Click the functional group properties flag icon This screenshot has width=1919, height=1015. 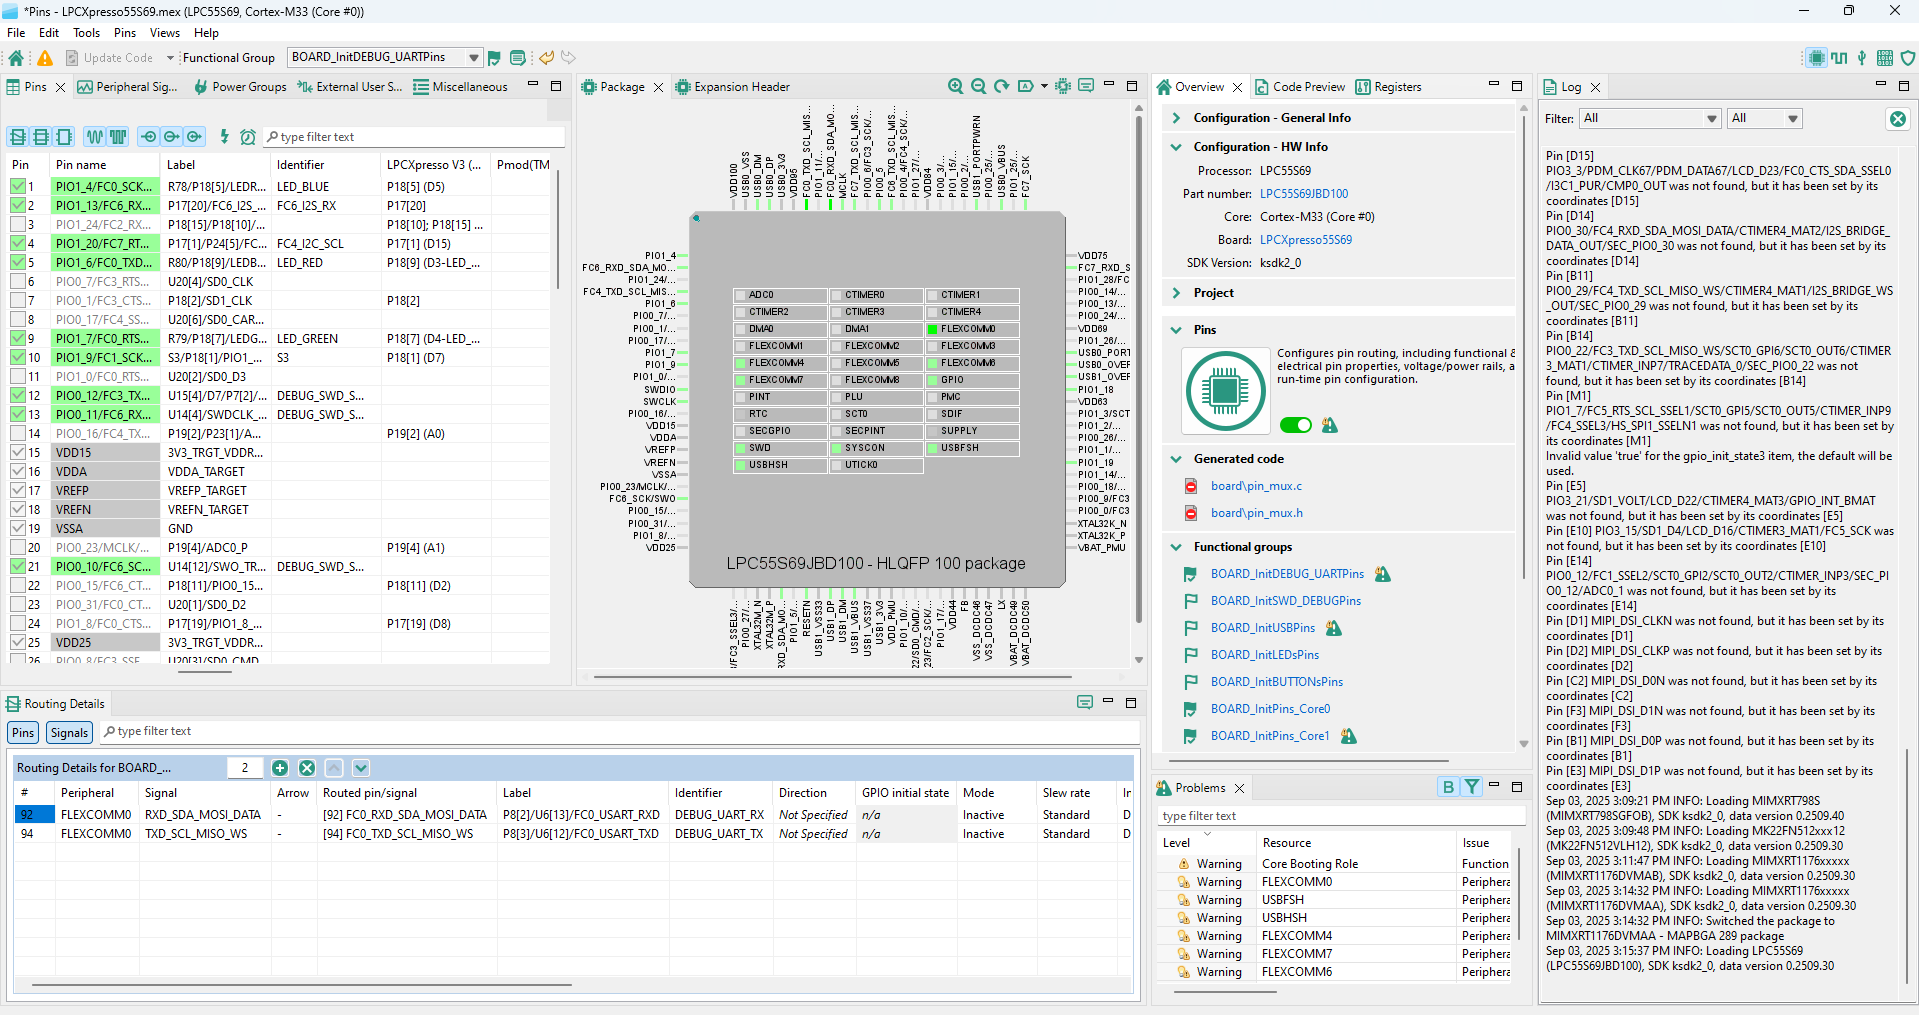click(x=495, y=58)
